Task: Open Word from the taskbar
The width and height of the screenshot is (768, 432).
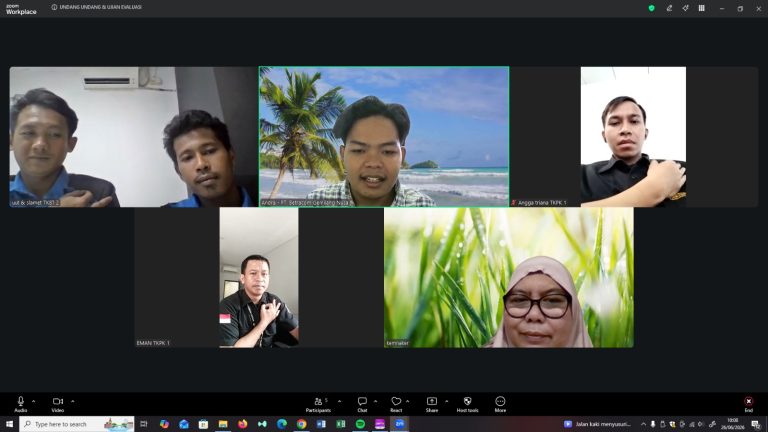Action: pos(321,424)
